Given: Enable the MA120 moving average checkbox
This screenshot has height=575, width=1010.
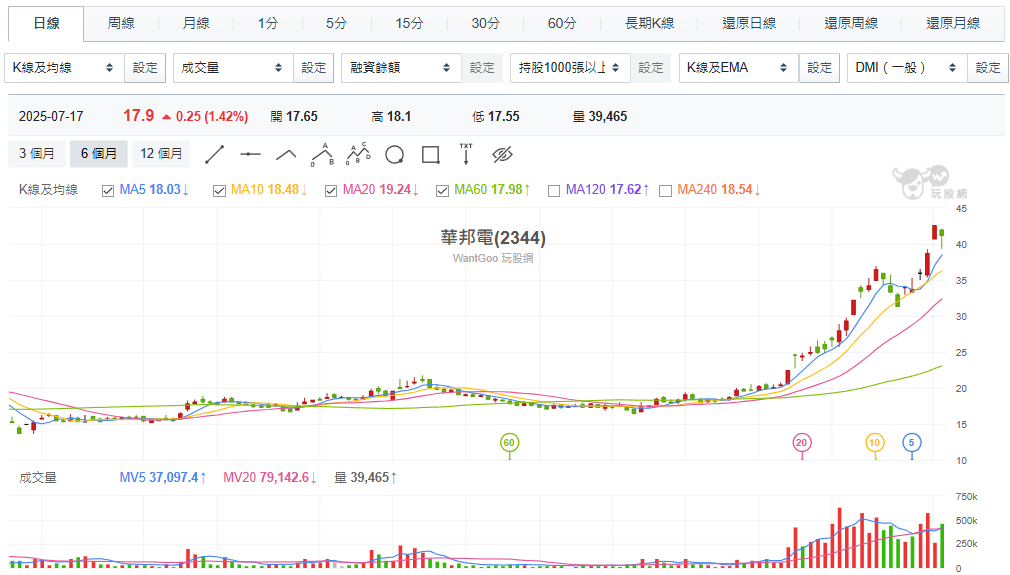Looking at the screenshot, I should 554,190.
